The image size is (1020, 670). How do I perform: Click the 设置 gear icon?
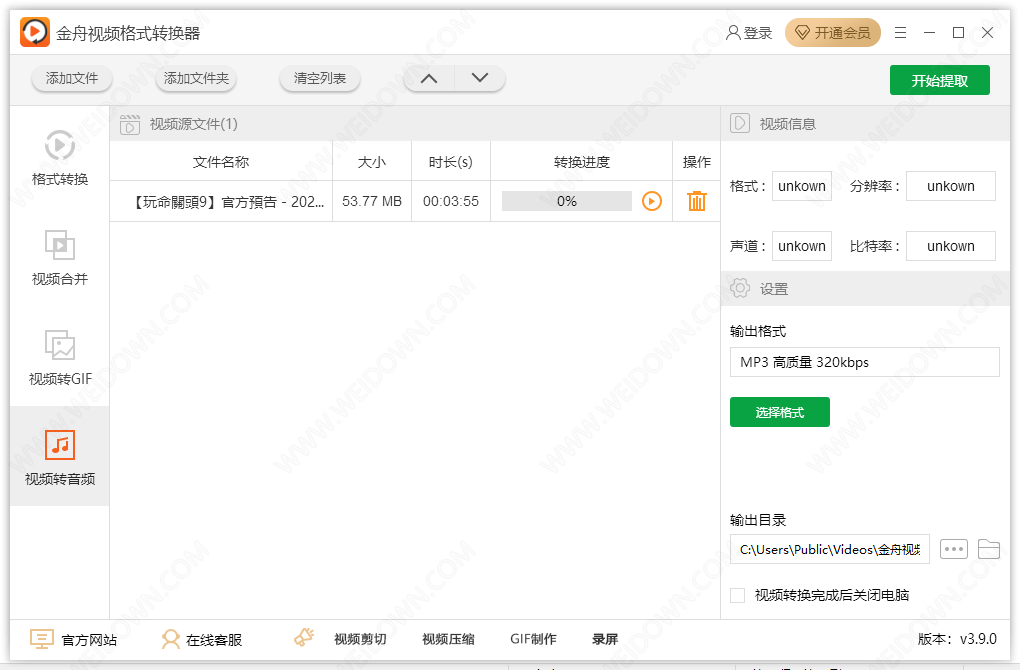[740, 288]
